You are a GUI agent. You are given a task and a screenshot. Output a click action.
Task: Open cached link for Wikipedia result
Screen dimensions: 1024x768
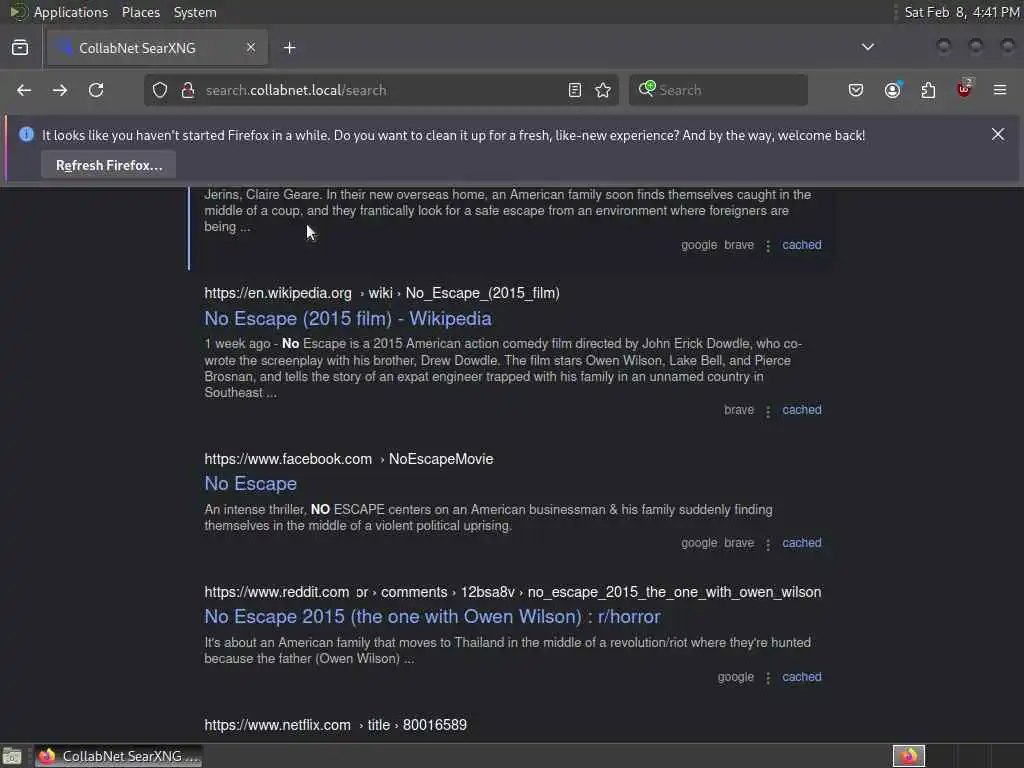point(802,410)
